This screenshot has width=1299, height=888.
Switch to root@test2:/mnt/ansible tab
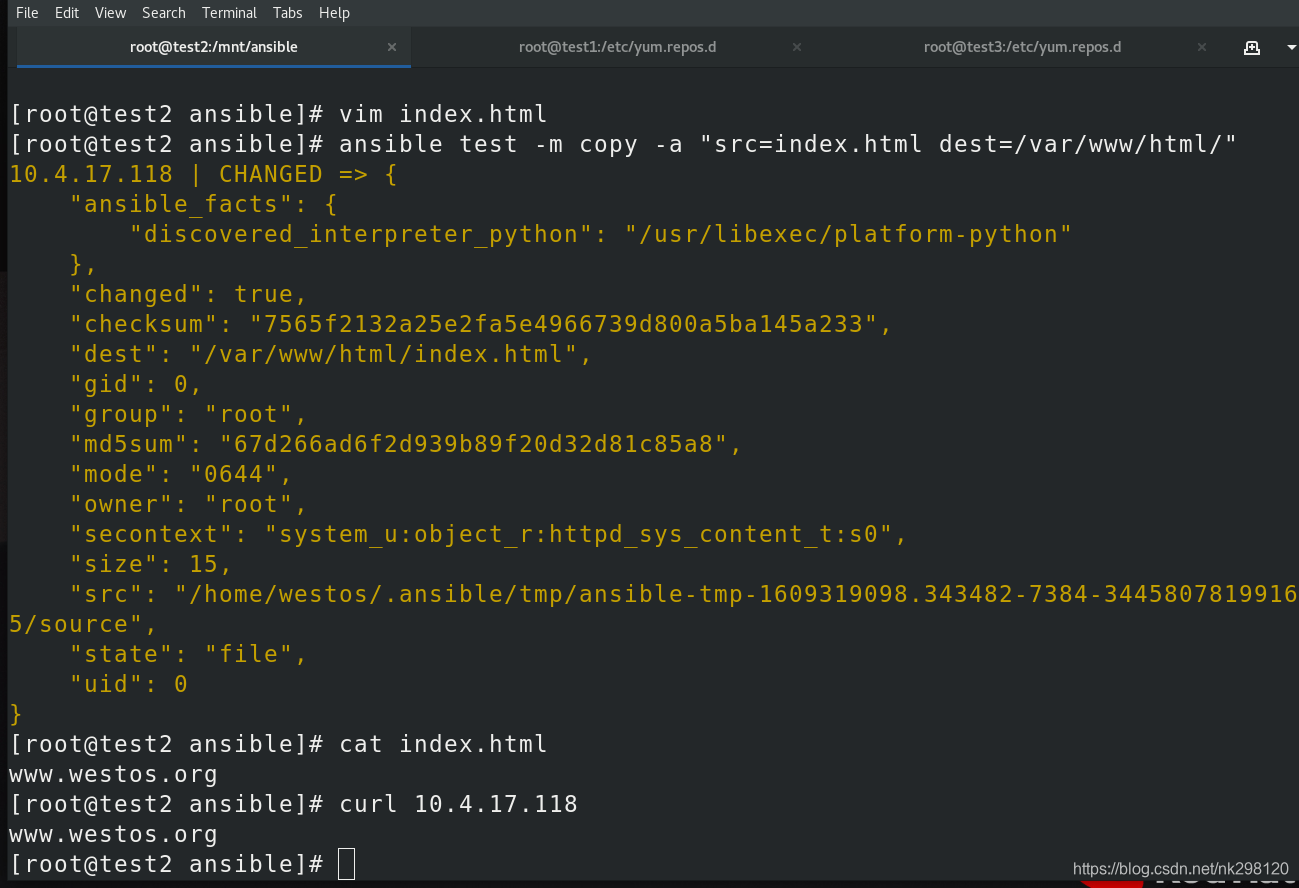click(214, 47)
